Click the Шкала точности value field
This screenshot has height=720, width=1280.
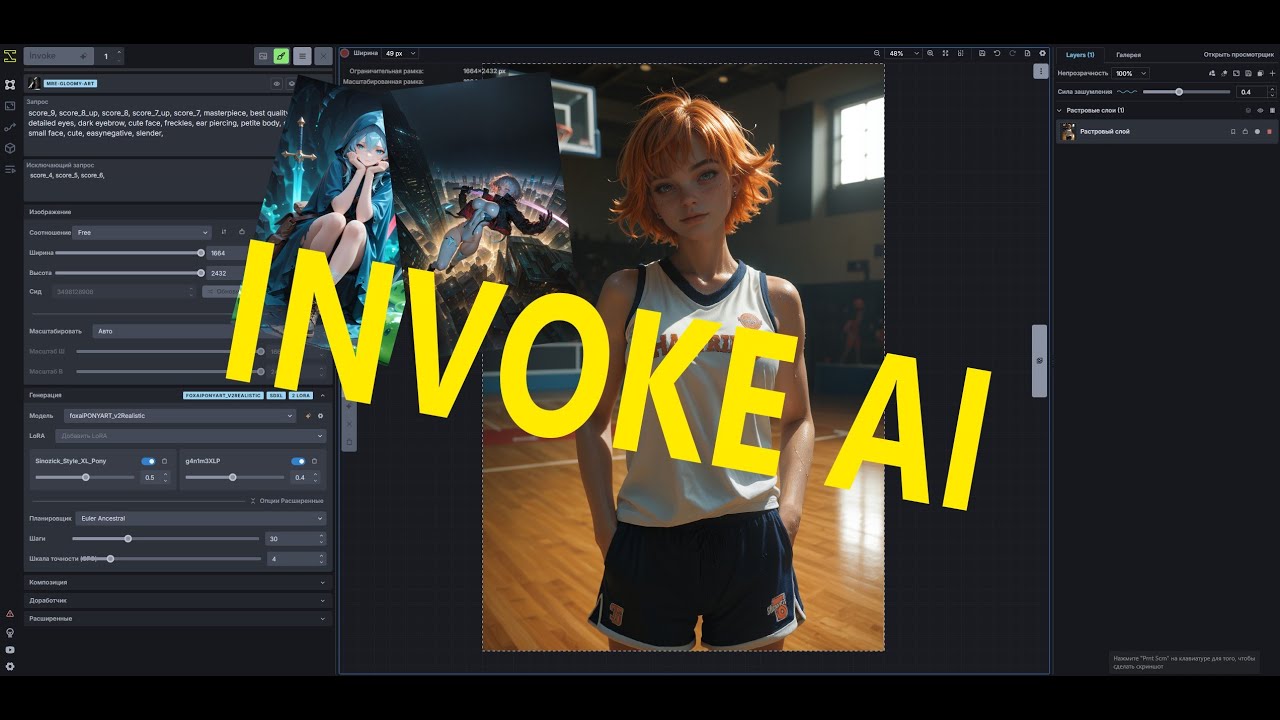click(296, 559)
